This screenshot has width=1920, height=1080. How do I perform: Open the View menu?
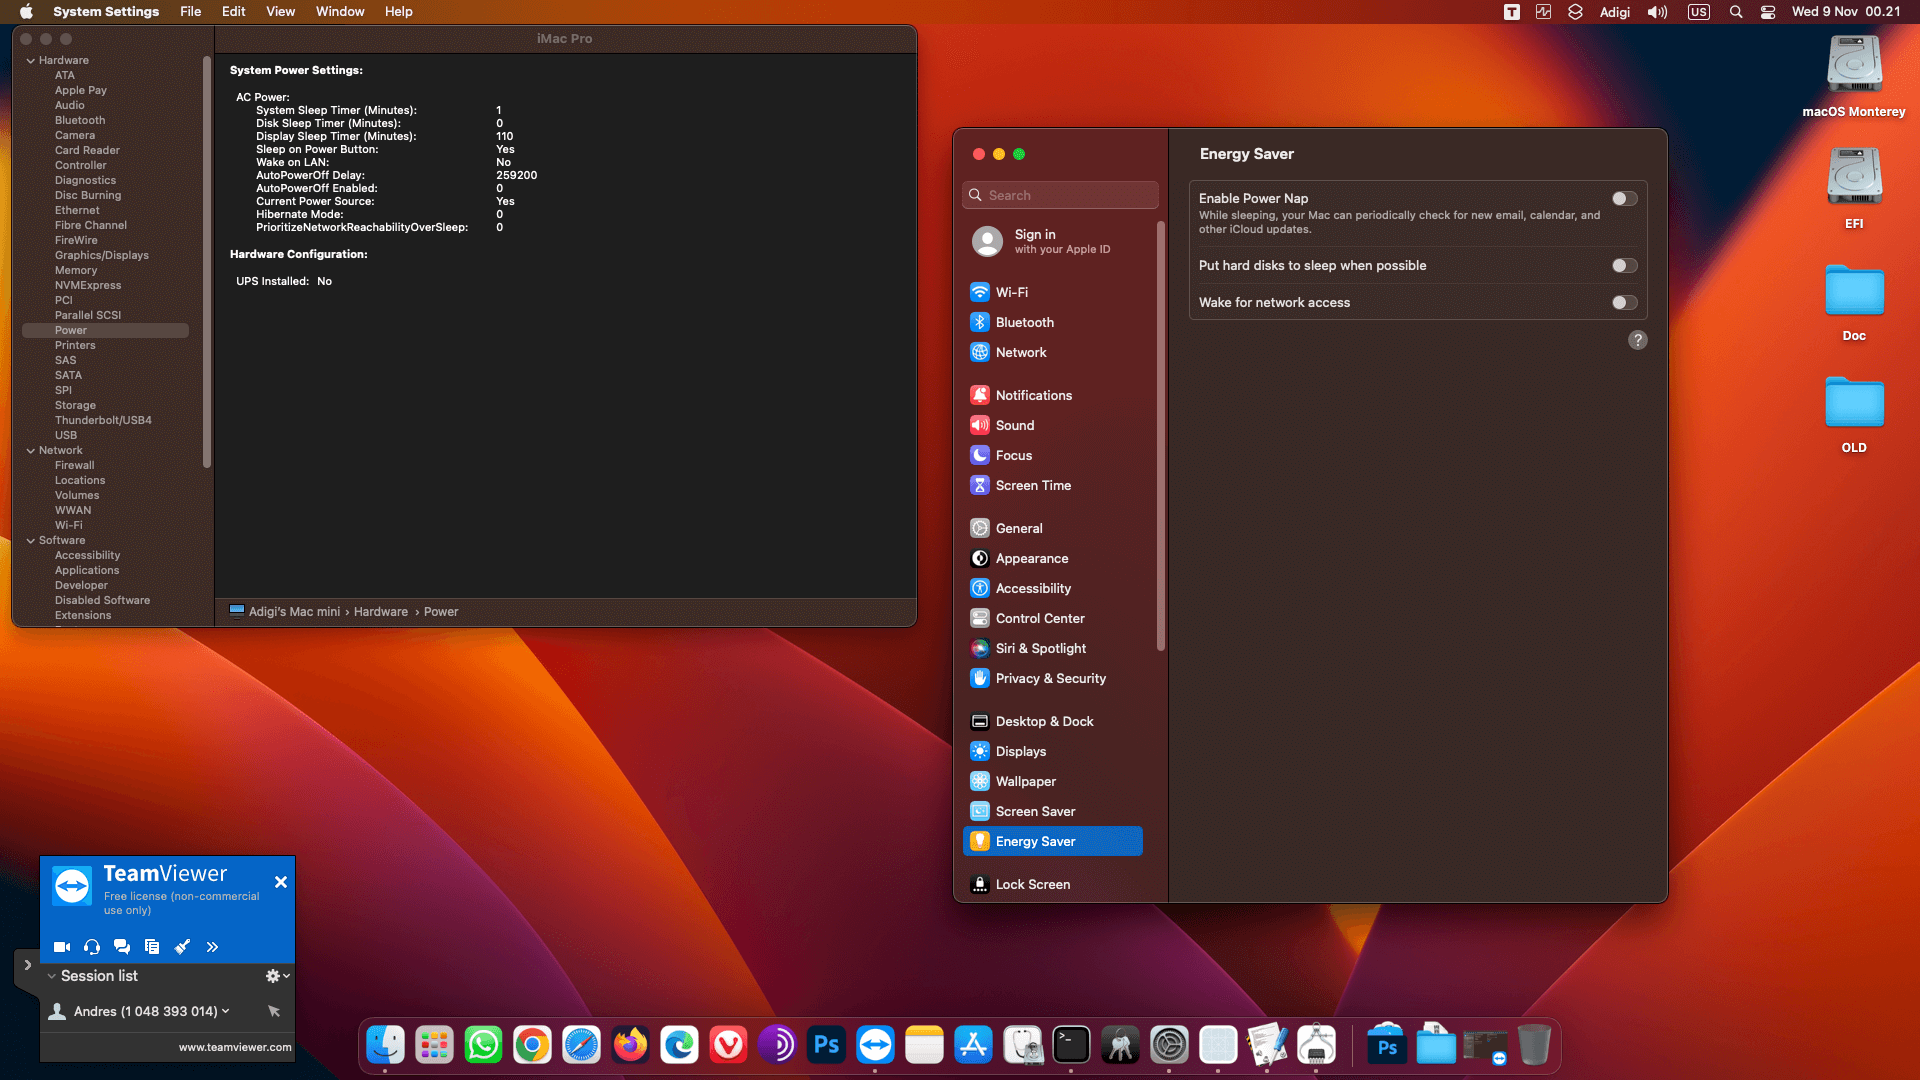tap(280, 12)
